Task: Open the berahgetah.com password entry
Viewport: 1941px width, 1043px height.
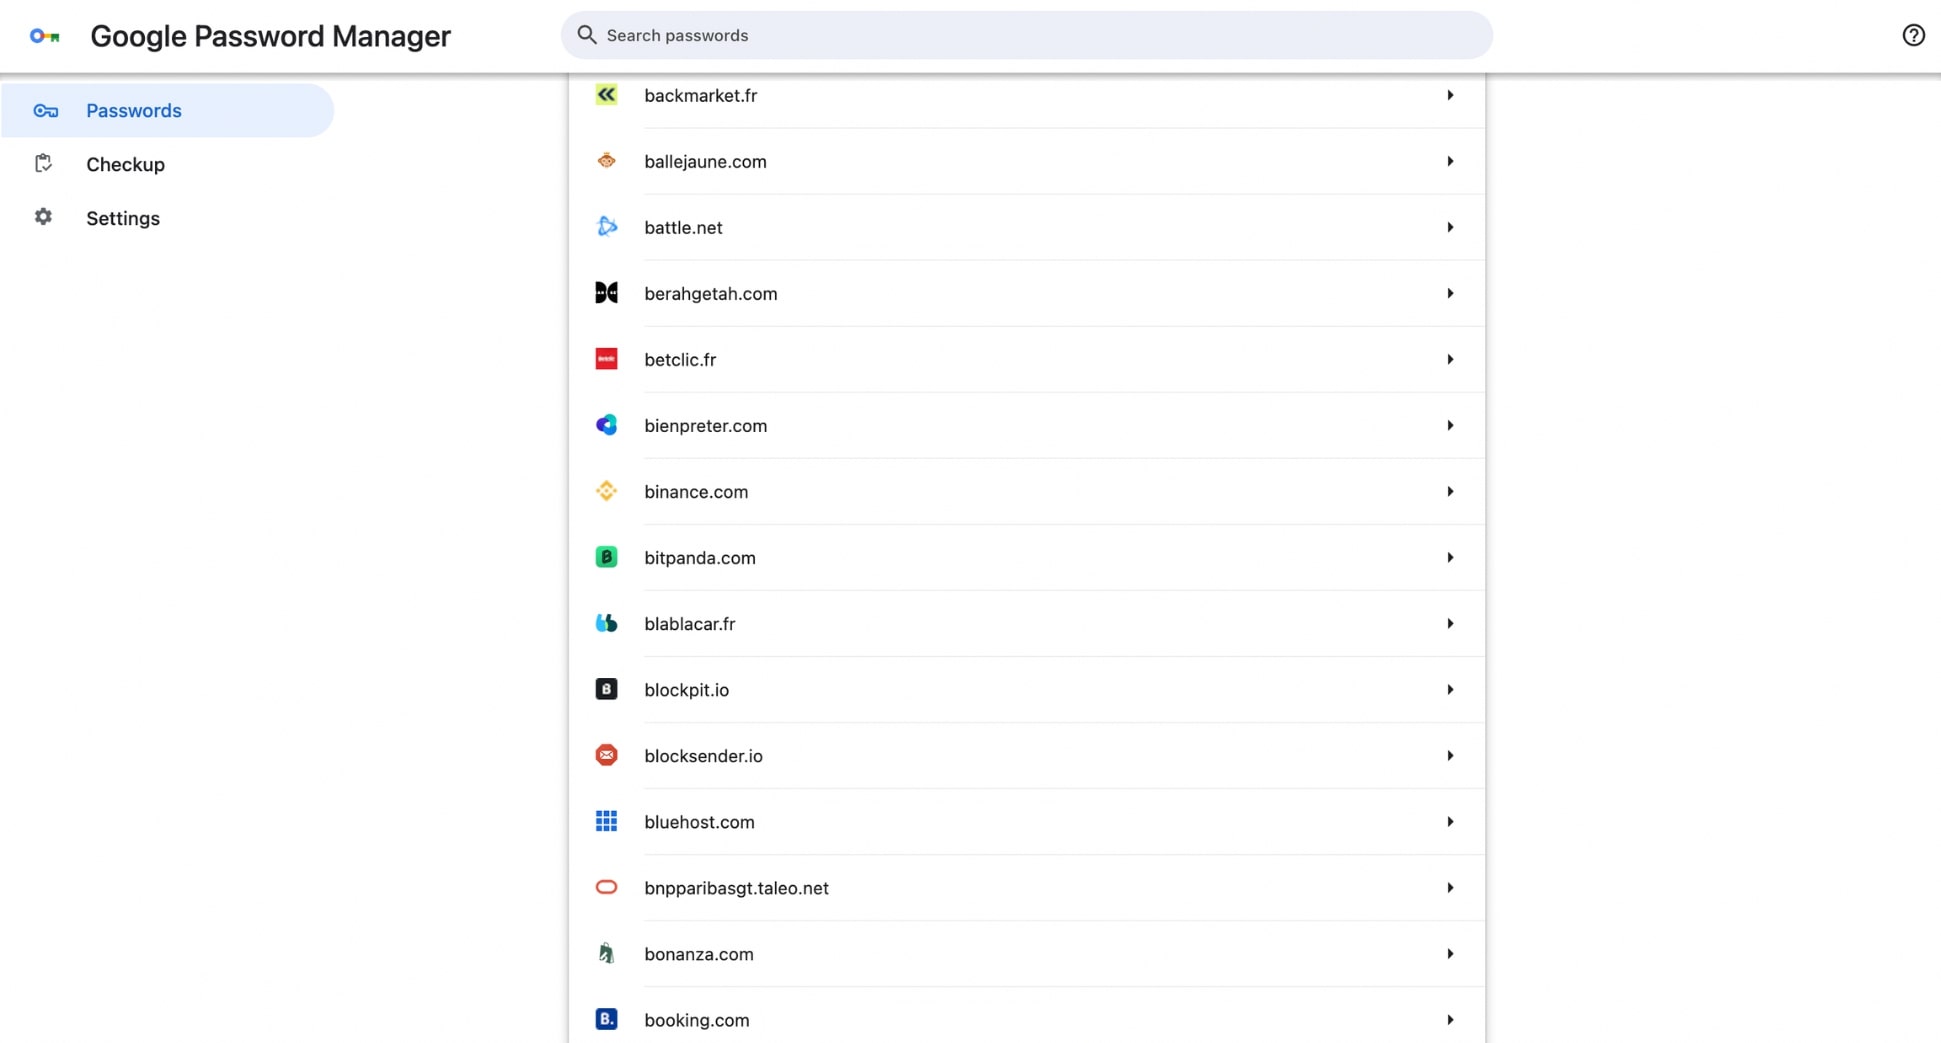Action: [x=1027, y=293]
